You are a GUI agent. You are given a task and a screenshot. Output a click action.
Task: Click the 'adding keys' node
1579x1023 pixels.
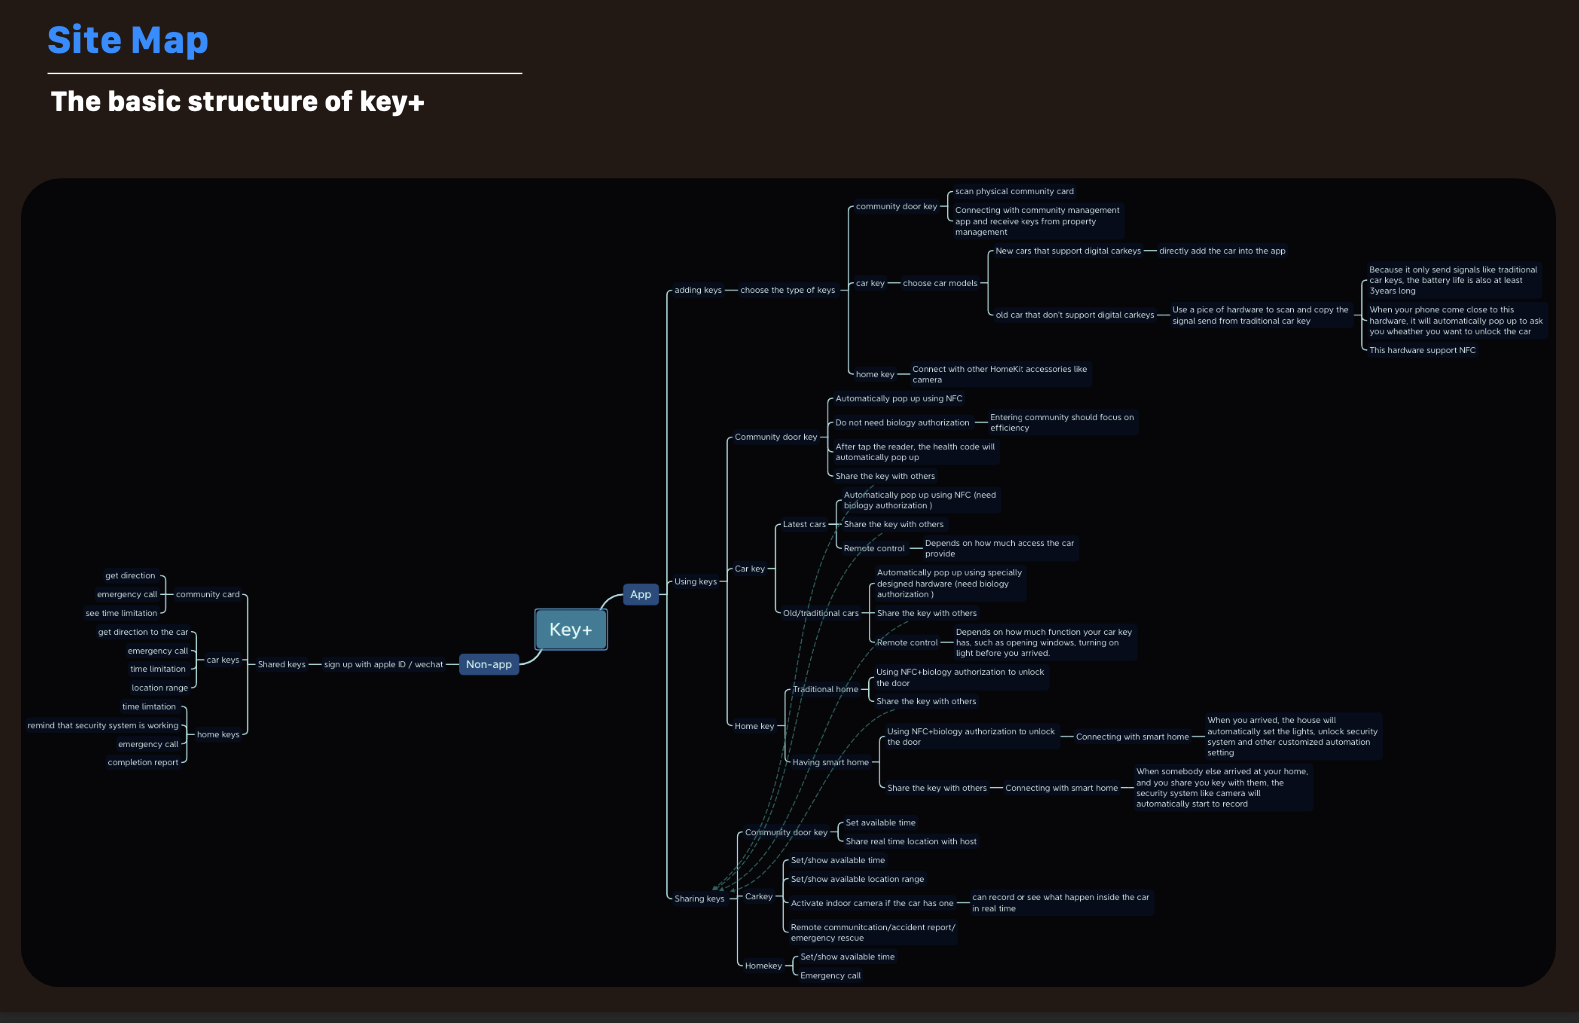coord(697,290)
